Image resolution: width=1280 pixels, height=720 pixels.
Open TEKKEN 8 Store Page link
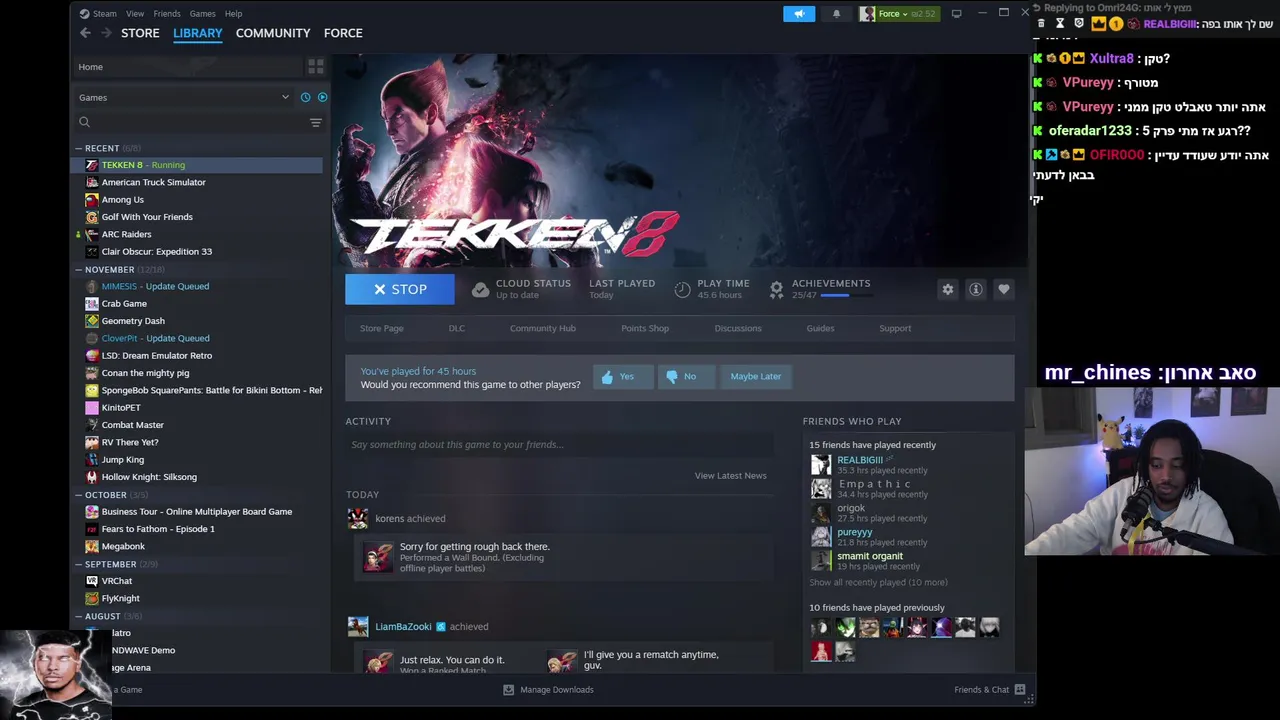[381, 328]
